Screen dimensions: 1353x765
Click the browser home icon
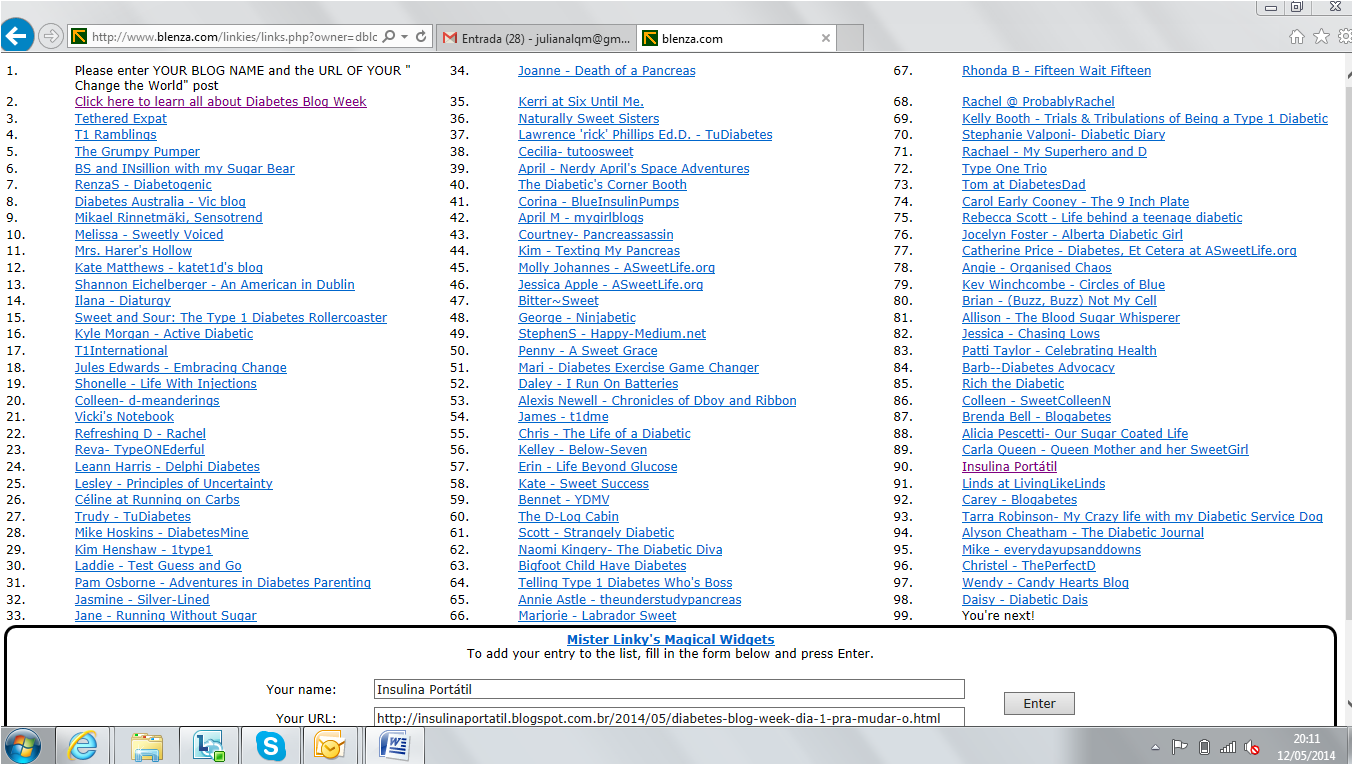coord(1297,37)
